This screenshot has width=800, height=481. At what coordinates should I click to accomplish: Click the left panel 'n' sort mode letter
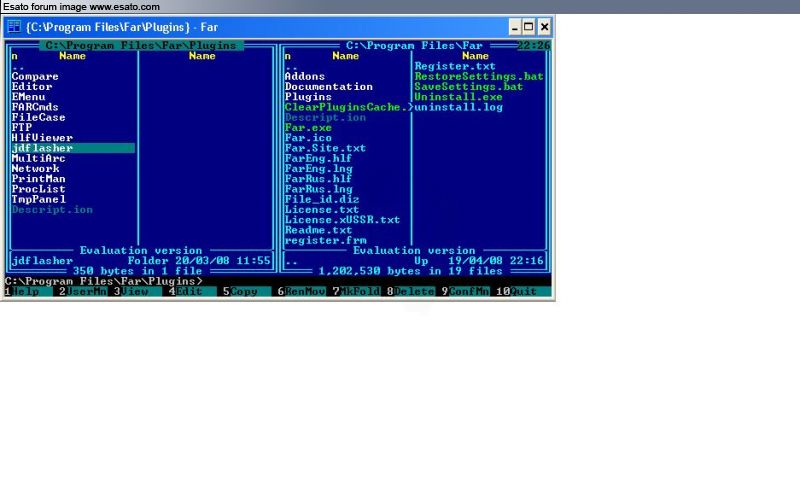pos(15,56)
